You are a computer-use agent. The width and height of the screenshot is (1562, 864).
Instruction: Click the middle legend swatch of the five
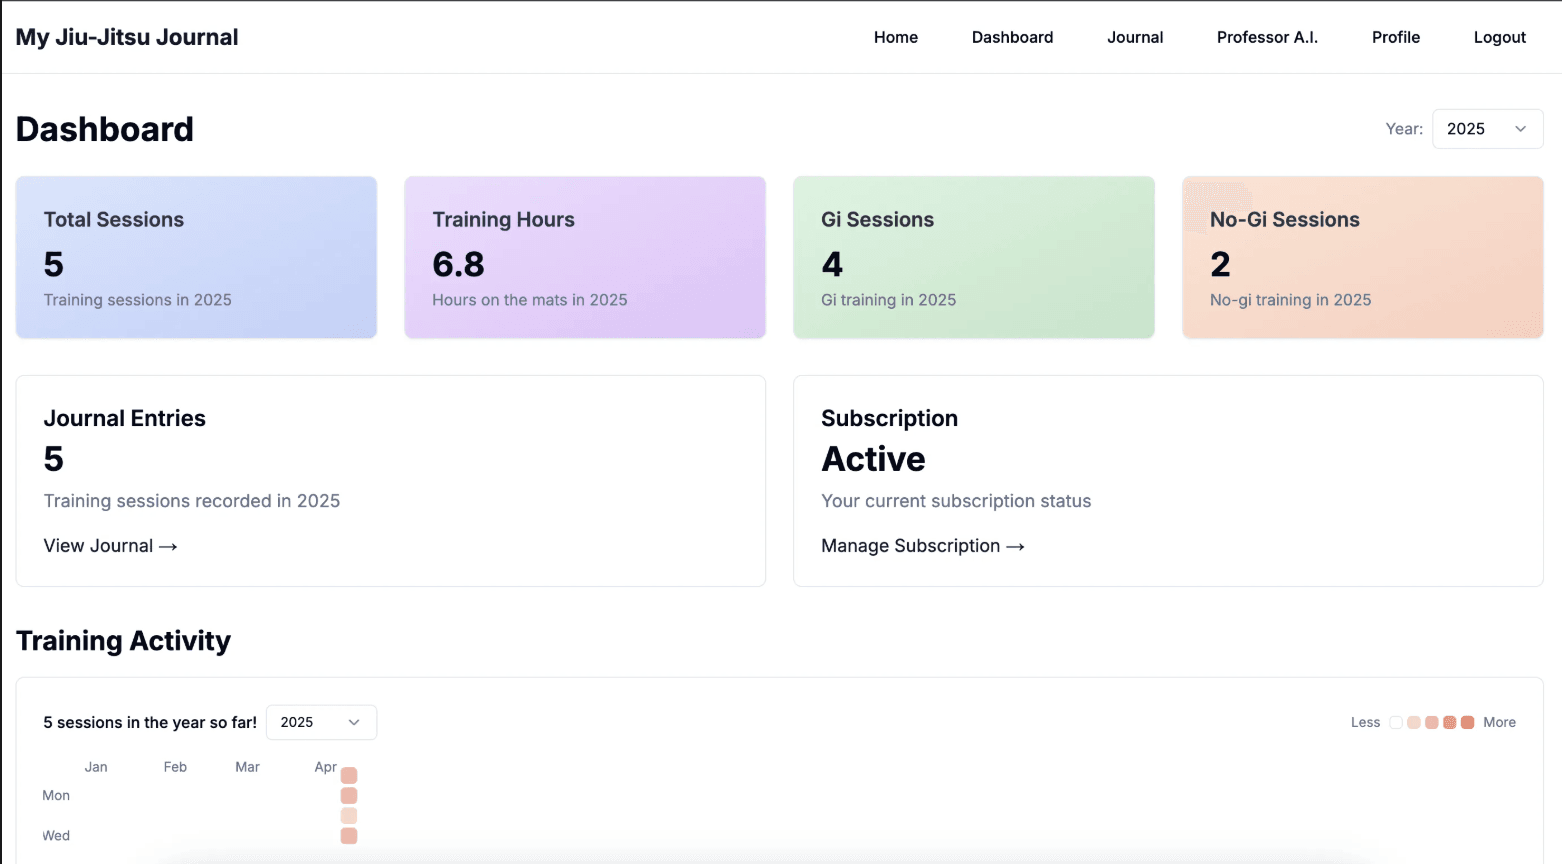(x=1432, y=722)
